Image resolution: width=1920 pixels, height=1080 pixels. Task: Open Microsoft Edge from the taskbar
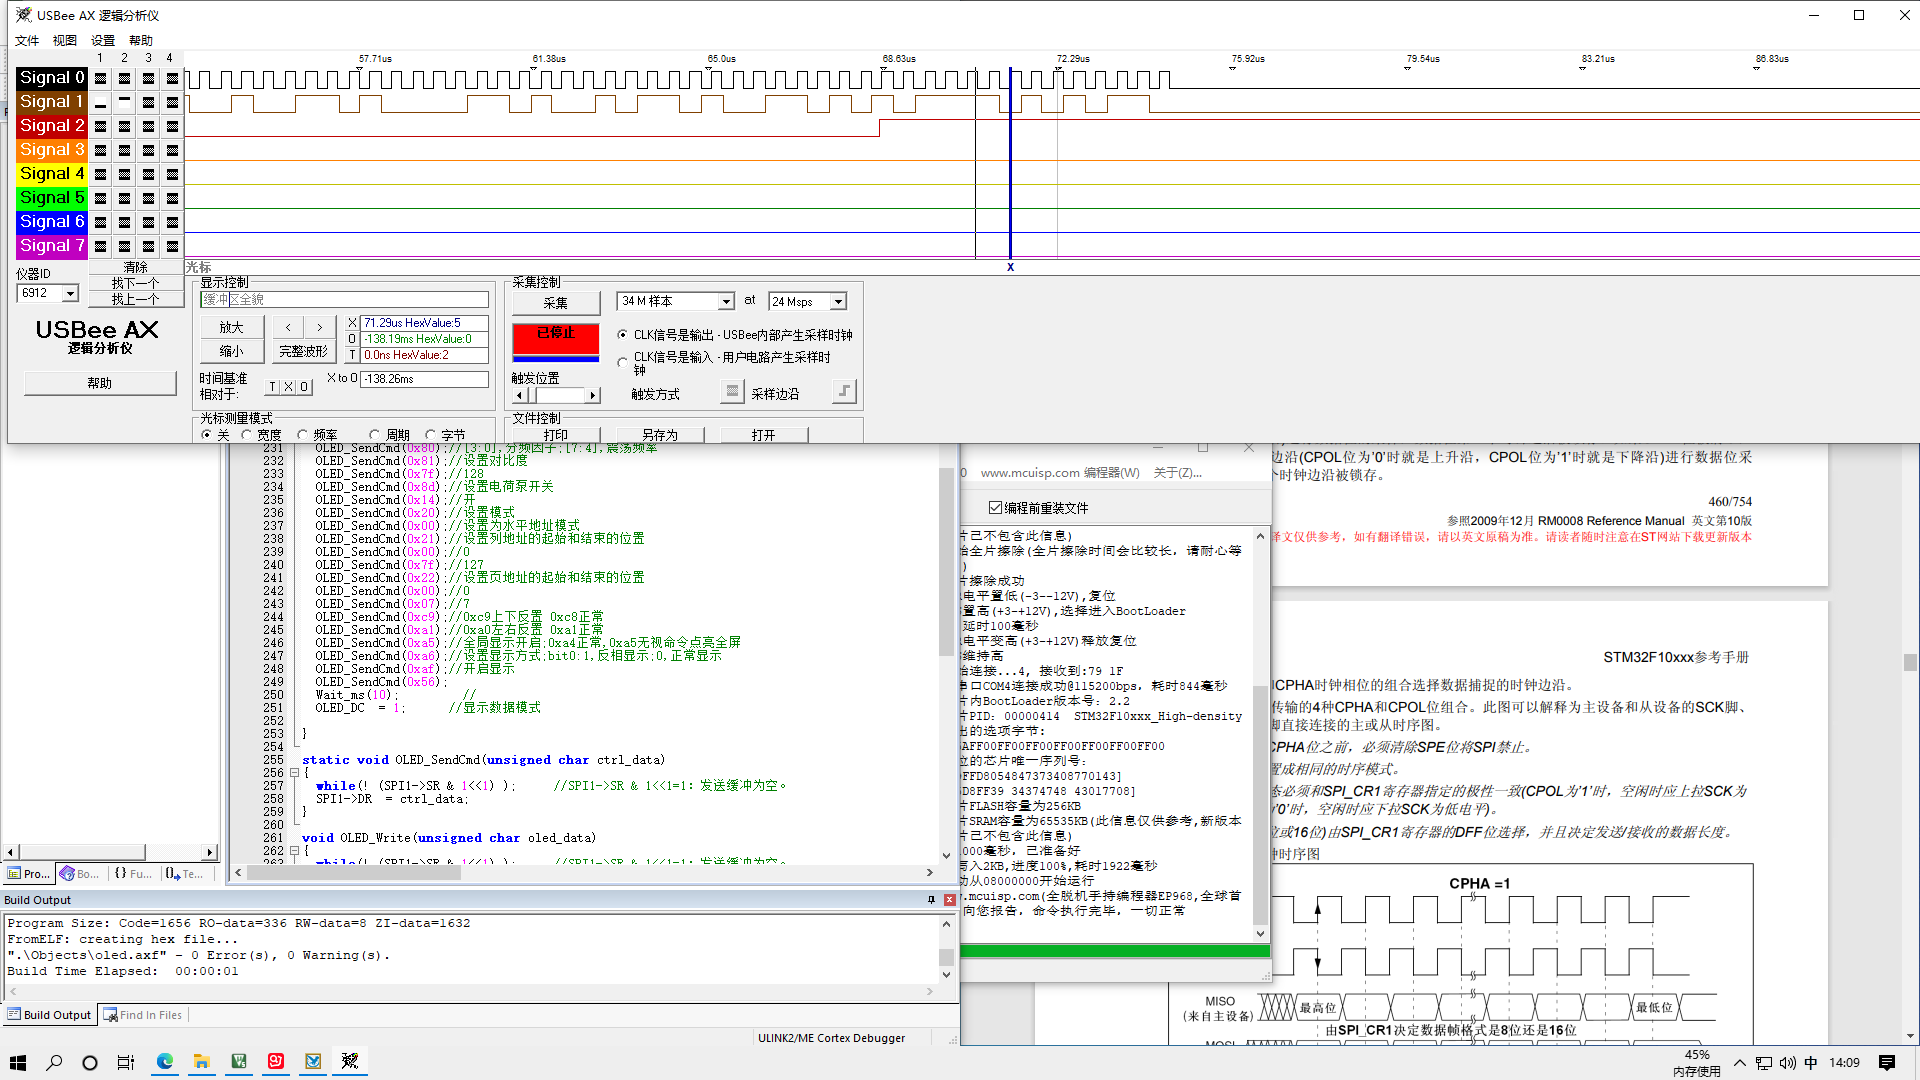coord(164,1062)
